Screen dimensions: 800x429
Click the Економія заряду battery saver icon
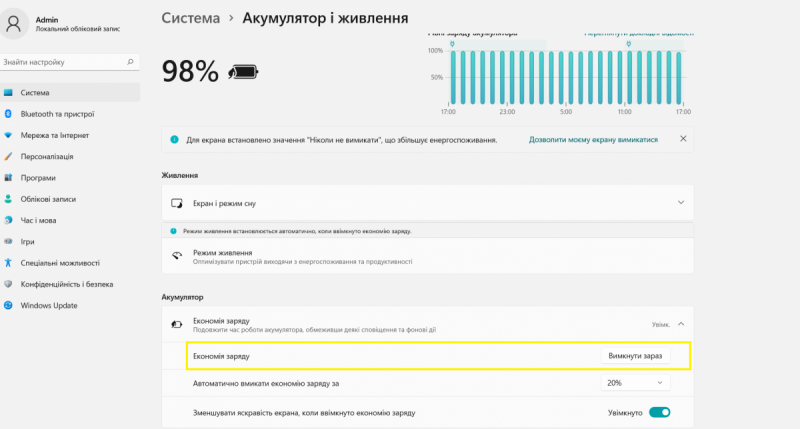coord(177,324)
